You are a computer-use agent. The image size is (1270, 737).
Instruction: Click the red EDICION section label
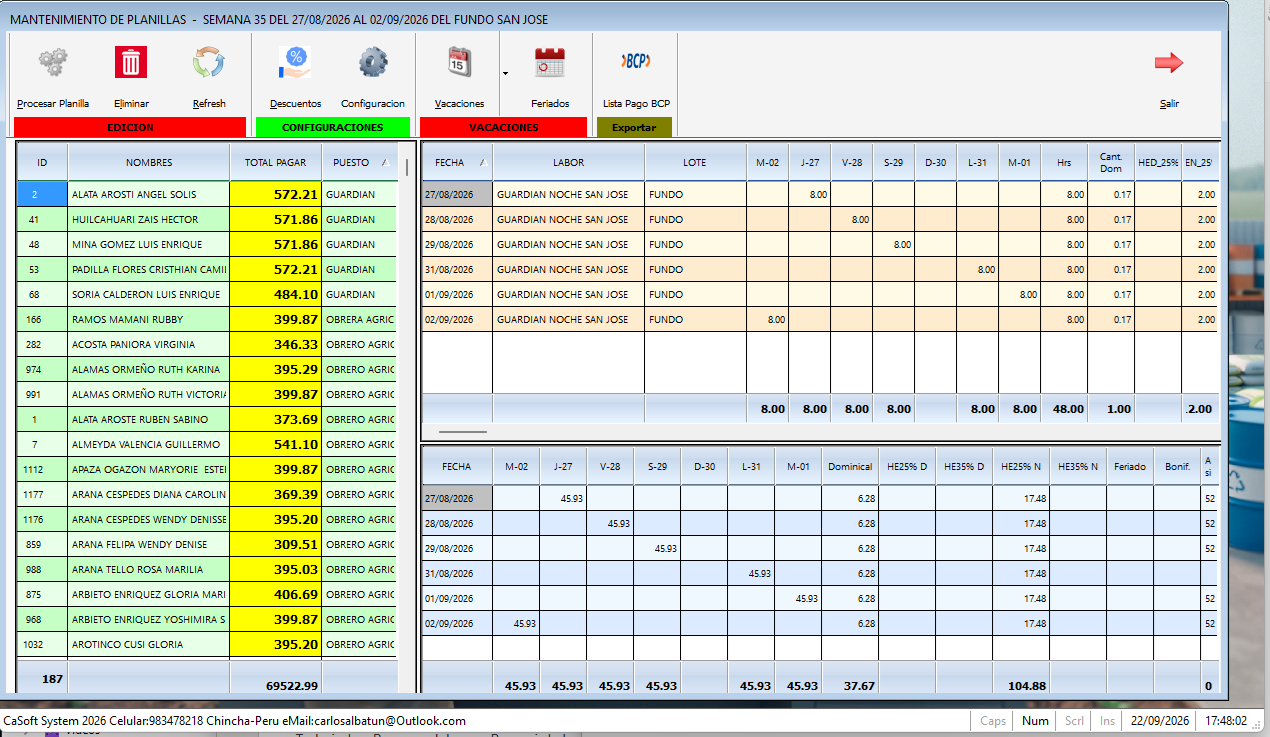tap(130, 127)
